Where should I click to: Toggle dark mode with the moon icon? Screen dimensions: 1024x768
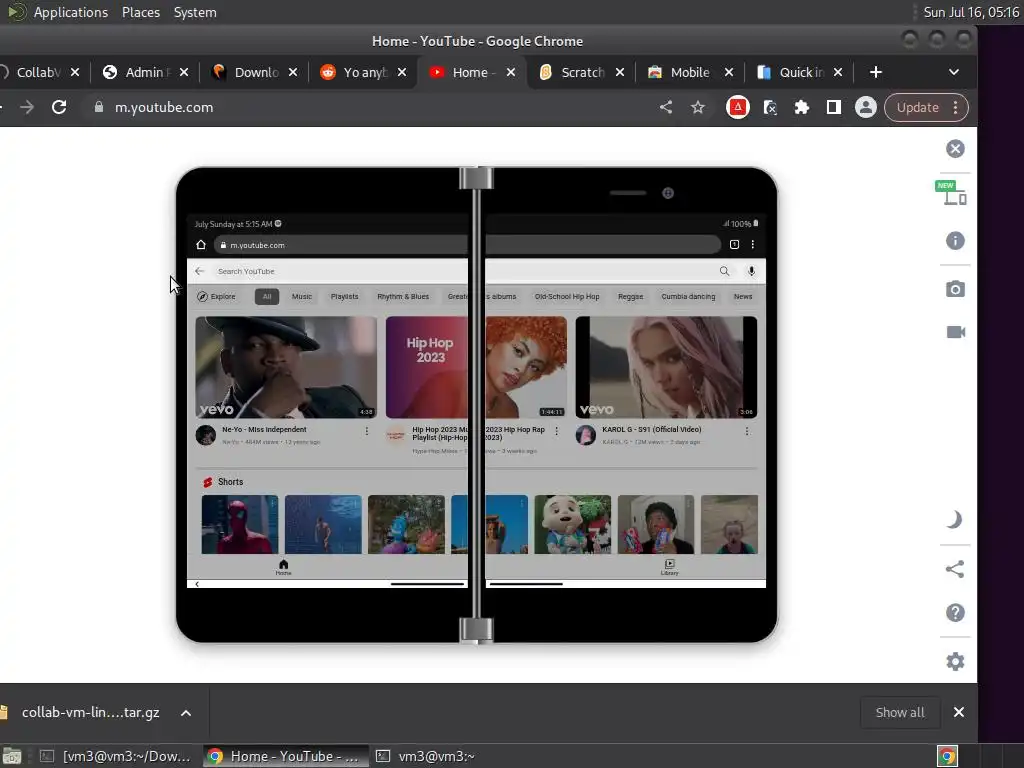click(x=955, y=520)
